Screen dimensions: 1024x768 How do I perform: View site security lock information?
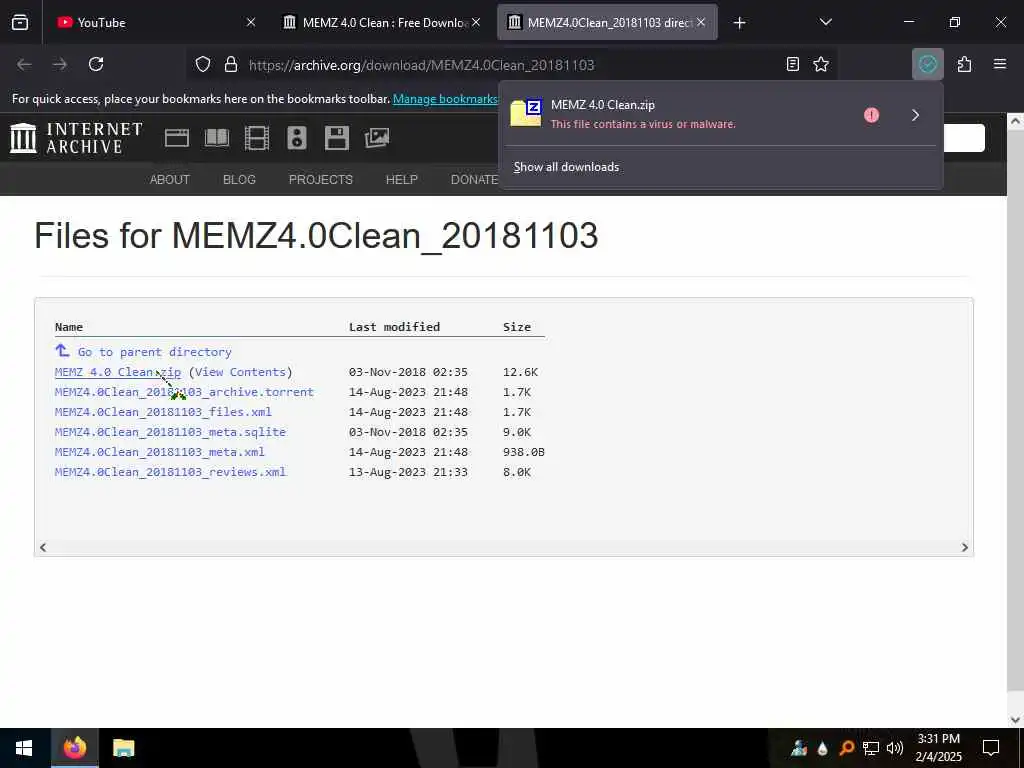coord(231,65)
